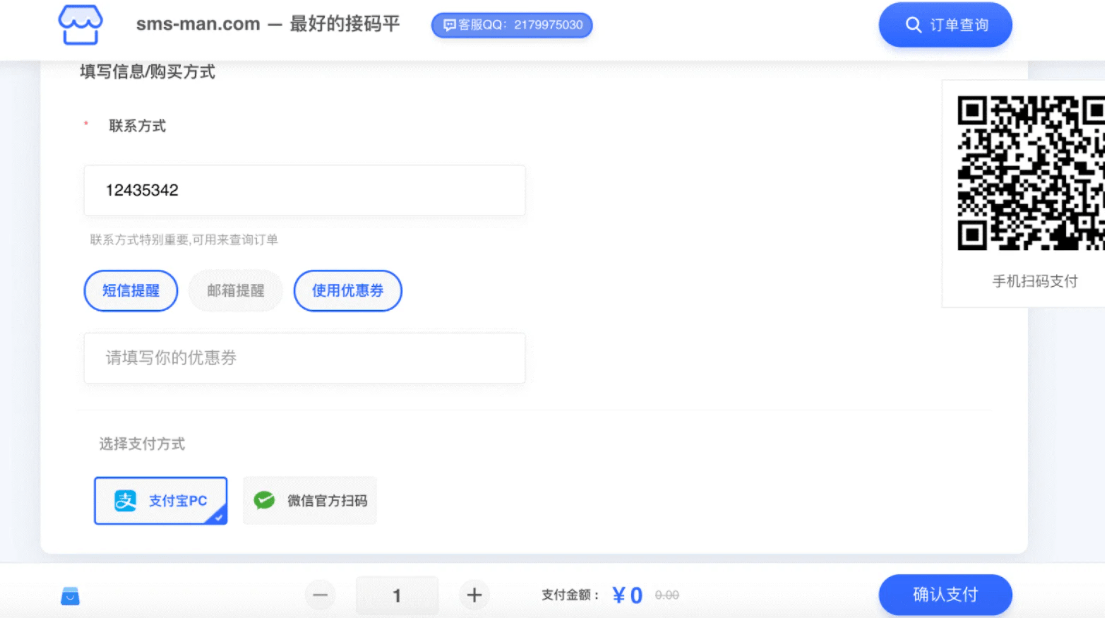The width and height of the screenshot is (1105, 618).
Task: Click the 填写信息/购买方式 section heading
Action: [147, 72]
